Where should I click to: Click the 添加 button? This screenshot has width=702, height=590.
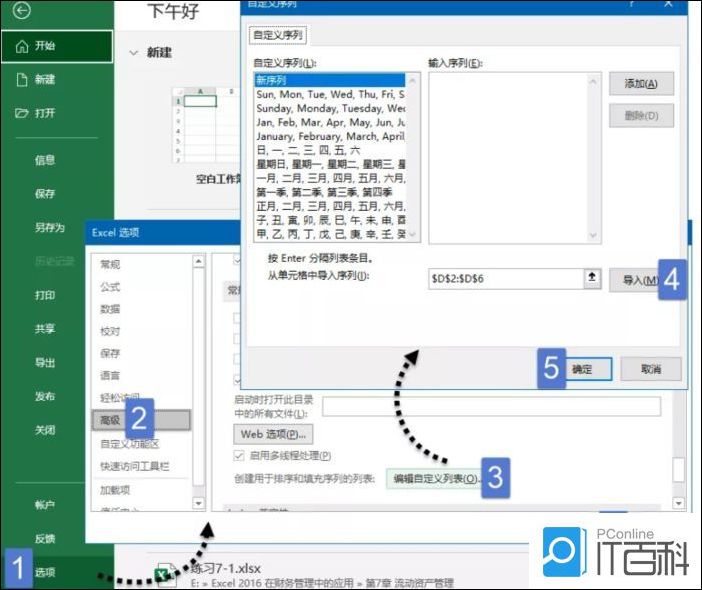click(x=641, y=84)
